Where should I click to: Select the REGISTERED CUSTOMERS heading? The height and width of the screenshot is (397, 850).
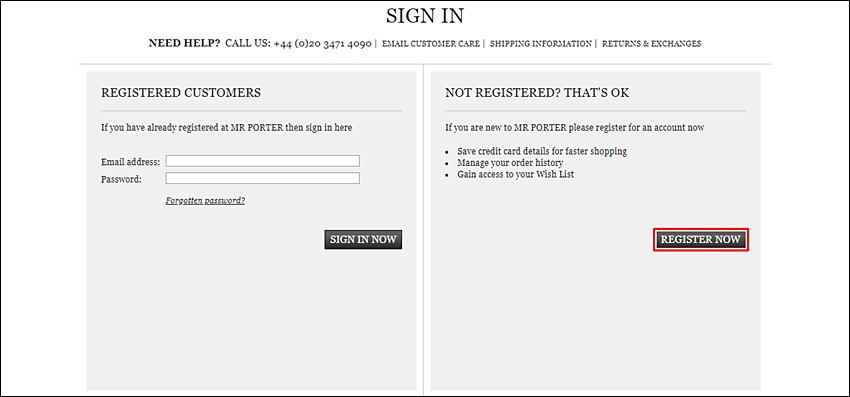pos(181,93)
